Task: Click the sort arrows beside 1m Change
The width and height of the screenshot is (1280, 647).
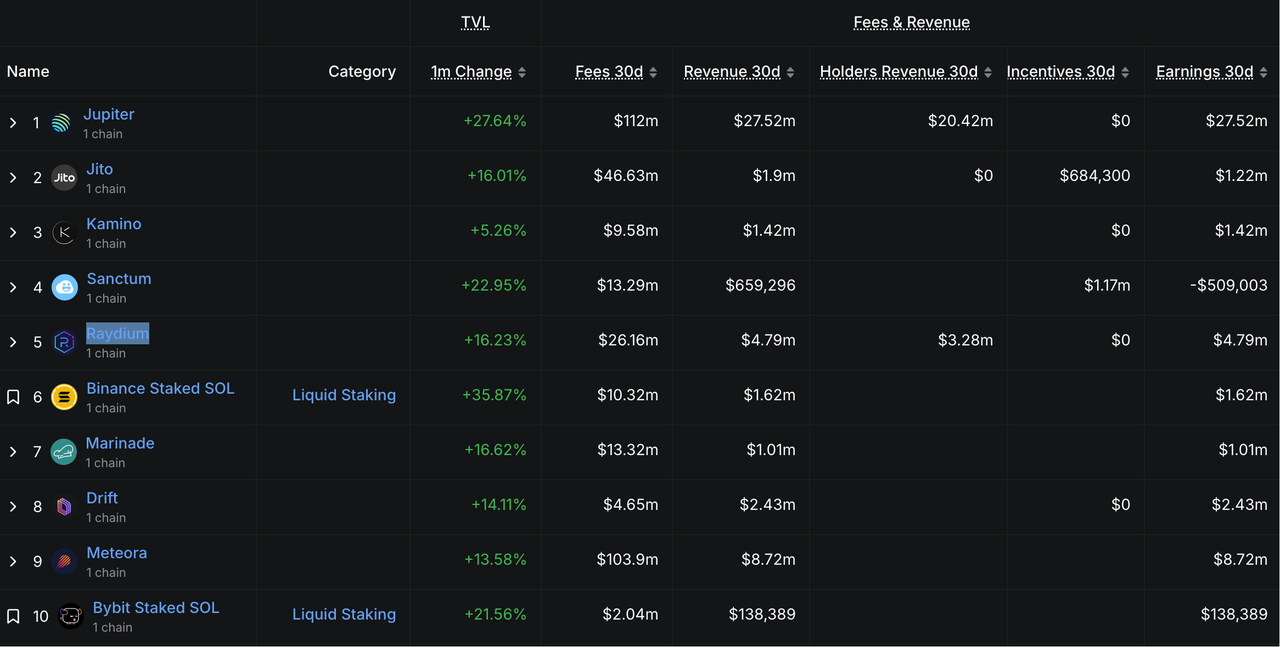Action: click(x=522, y=72)
